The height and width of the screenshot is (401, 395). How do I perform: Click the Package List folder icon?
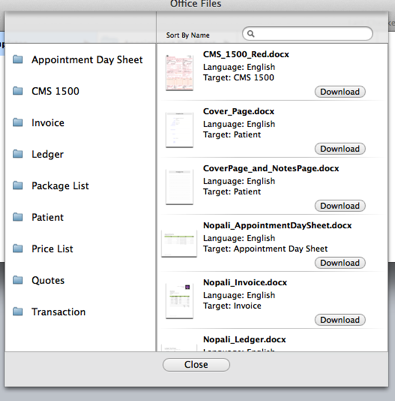[x=18, y=186]
